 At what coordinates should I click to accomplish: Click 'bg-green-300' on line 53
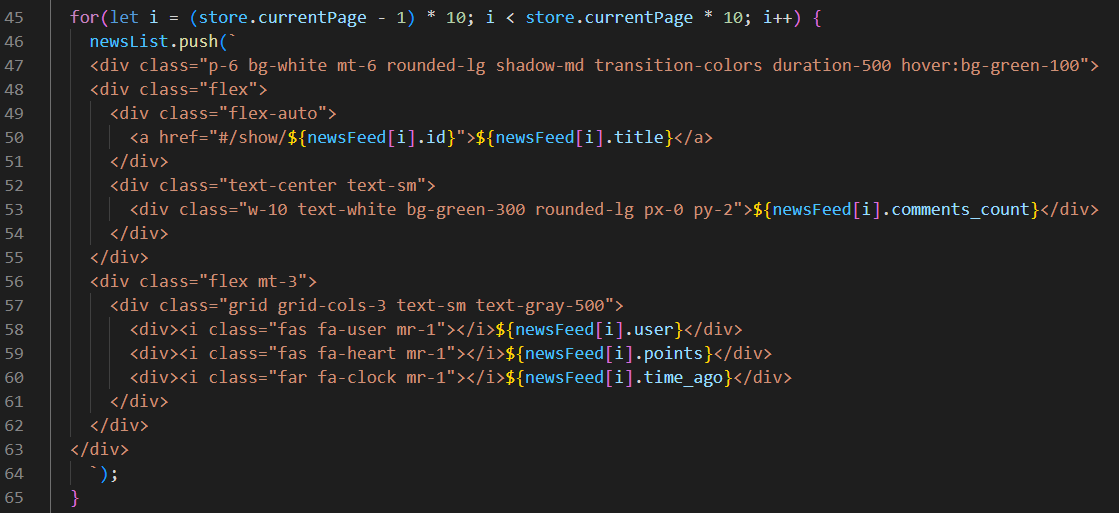tap(466, 210)
